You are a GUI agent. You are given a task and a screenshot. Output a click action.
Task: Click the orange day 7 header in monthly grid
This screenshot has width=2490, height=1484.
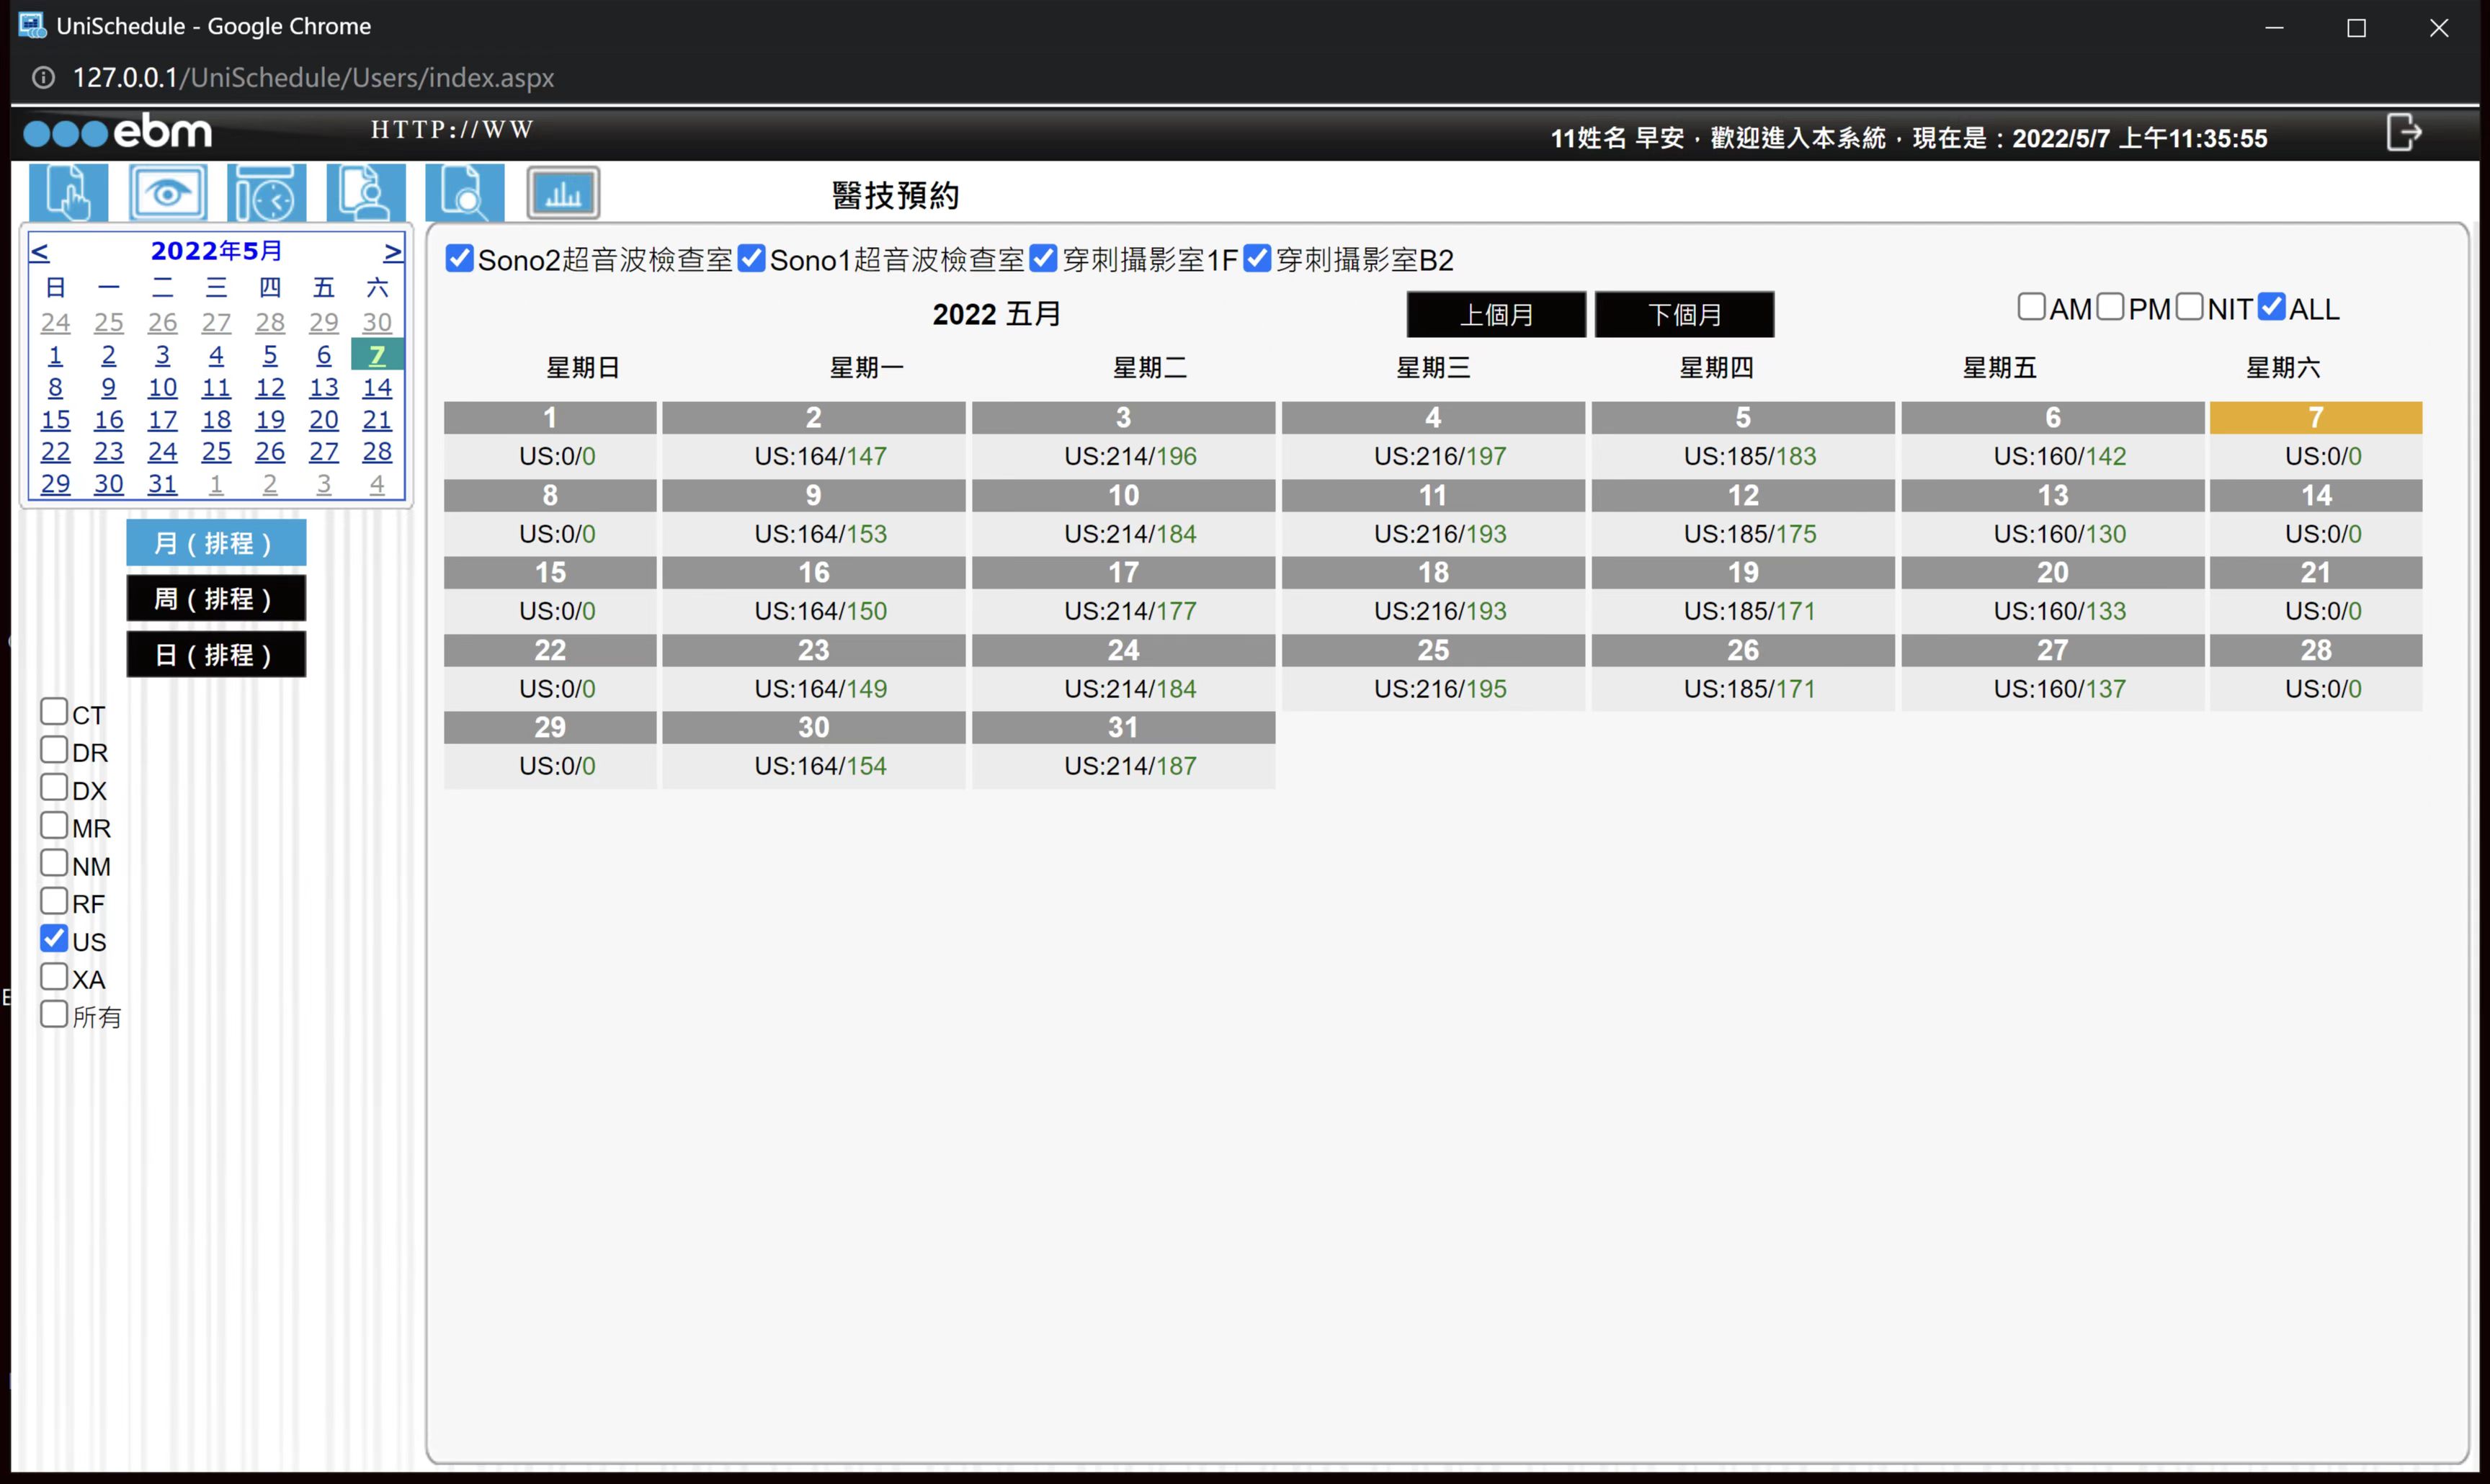[2316, 417]
